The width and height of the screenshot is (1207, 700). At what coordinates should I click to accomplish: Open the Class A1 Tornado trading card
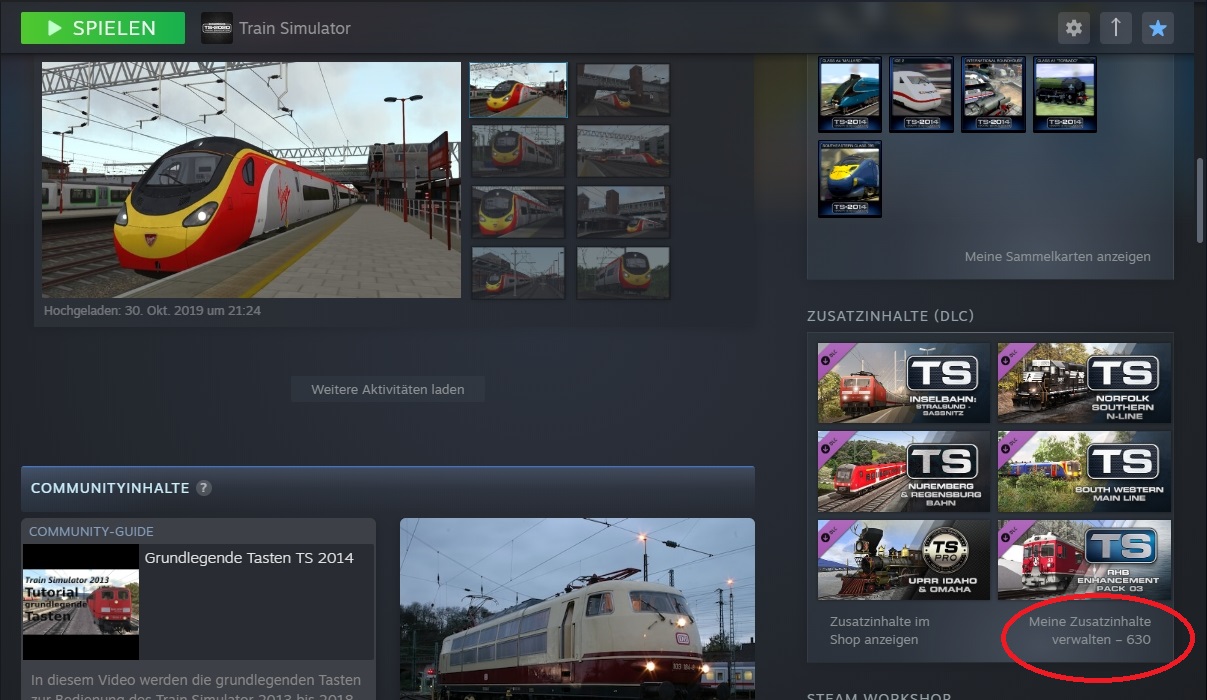[x=1065, y=94]
